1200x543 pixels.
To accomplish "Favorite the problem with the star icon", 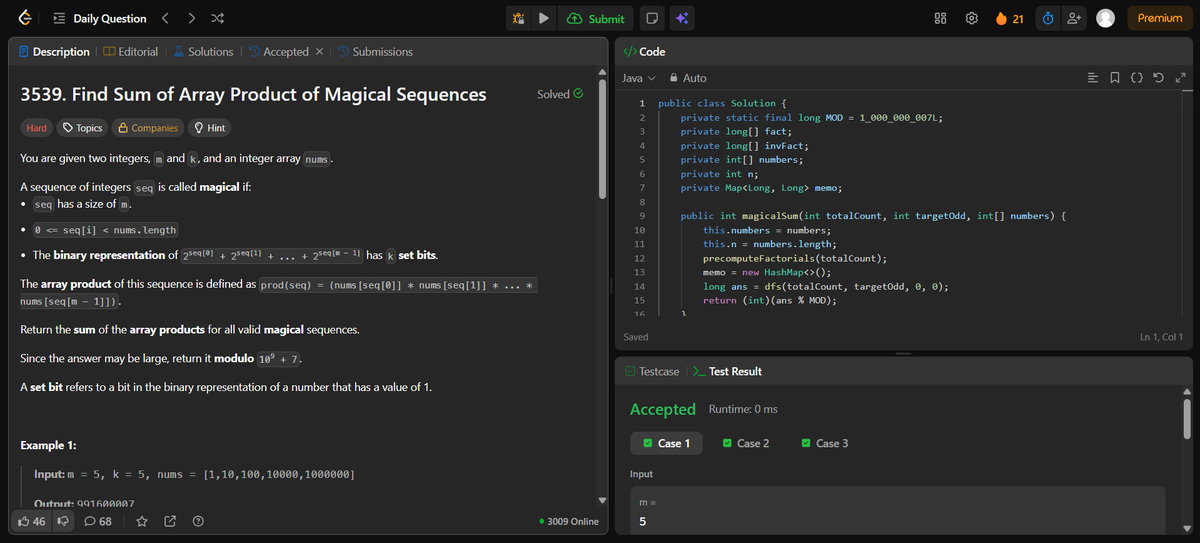I will point(142,521).
